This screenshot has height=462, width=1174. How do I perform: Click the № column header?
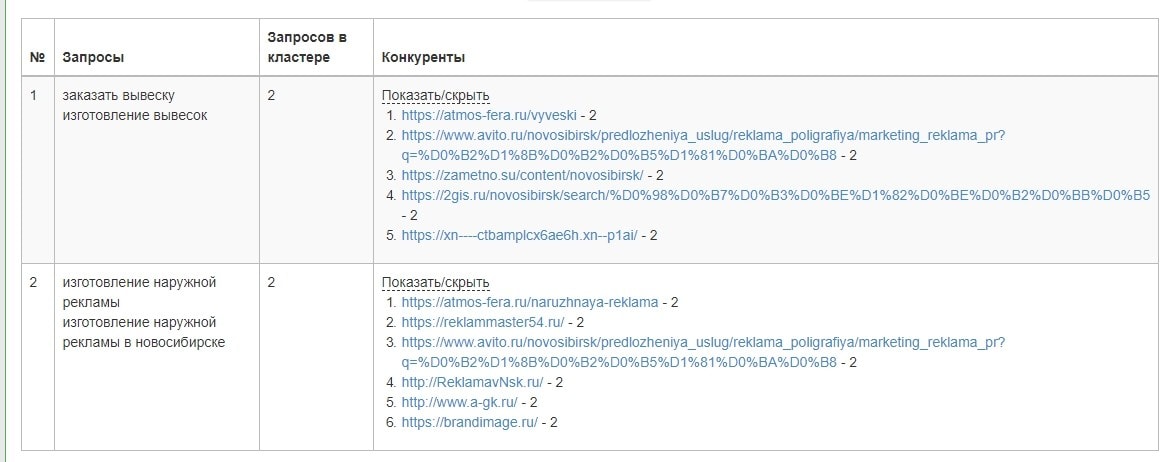[x=37, y=57]
